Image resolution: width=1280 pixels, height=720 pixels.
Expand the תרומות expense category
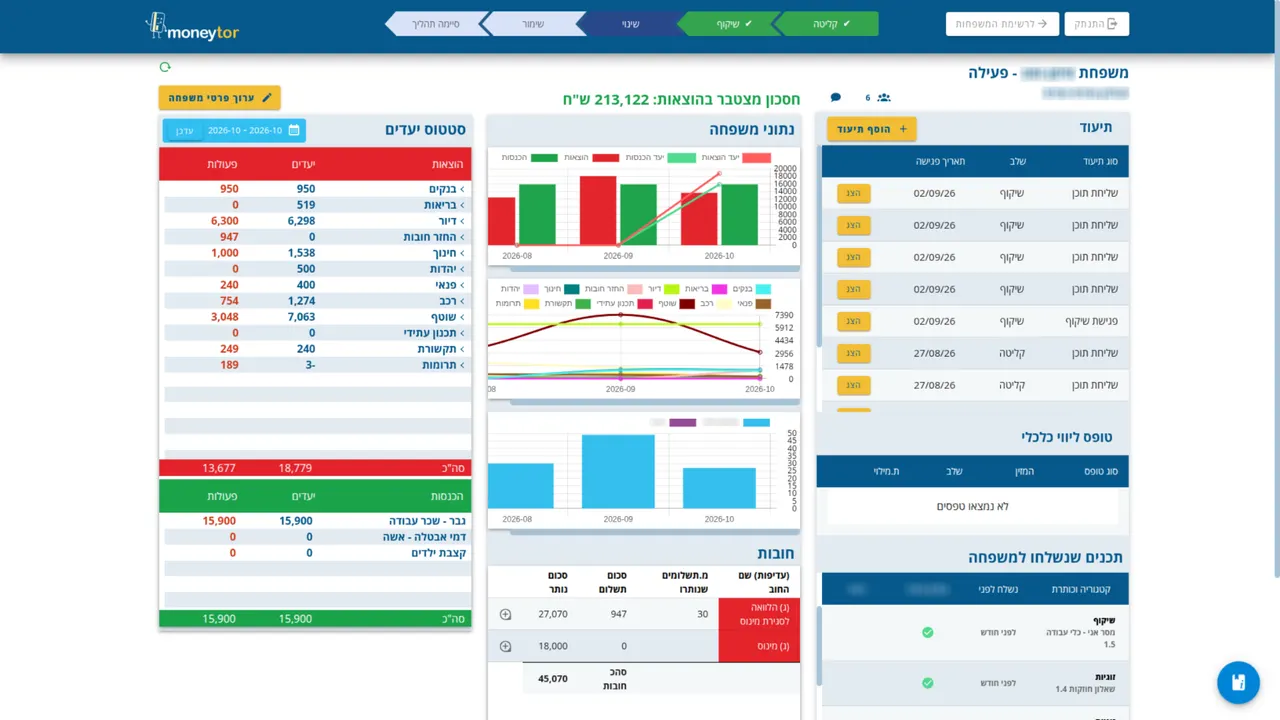pos(444,365)
